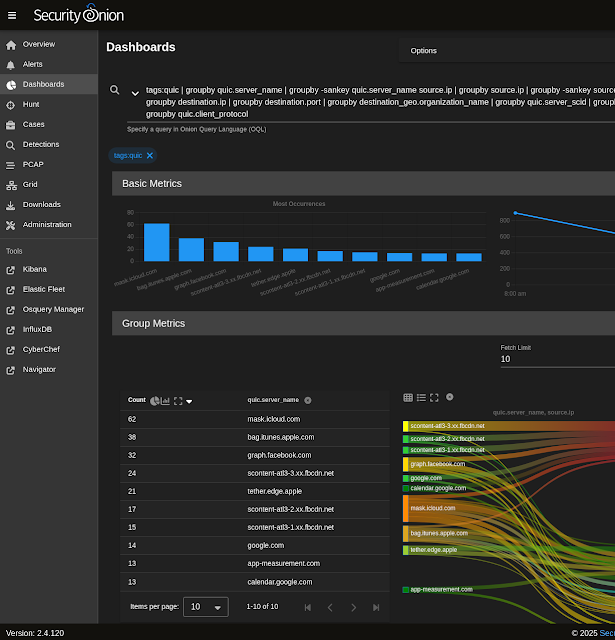The image size is (615, 640).
Task: Show pie chart for the Count column
Action: (155, 400)
